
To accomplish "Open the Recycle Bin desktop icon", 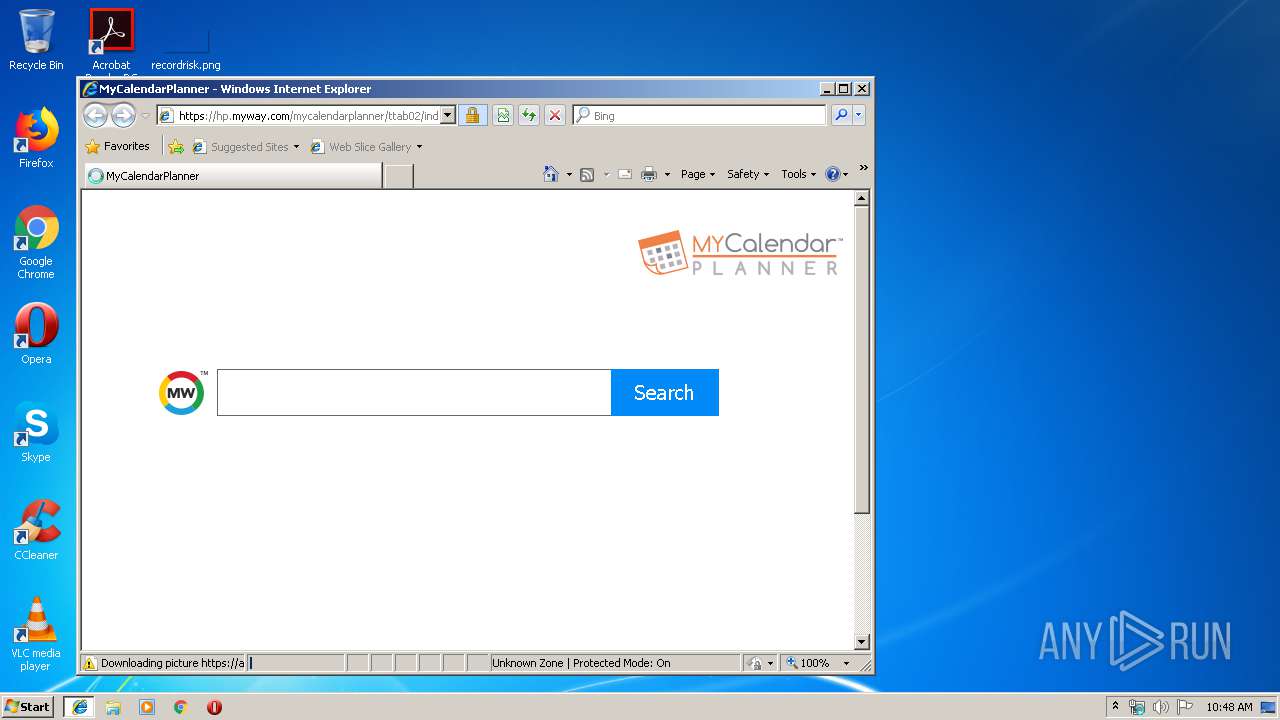I will [x=36, y=40].
